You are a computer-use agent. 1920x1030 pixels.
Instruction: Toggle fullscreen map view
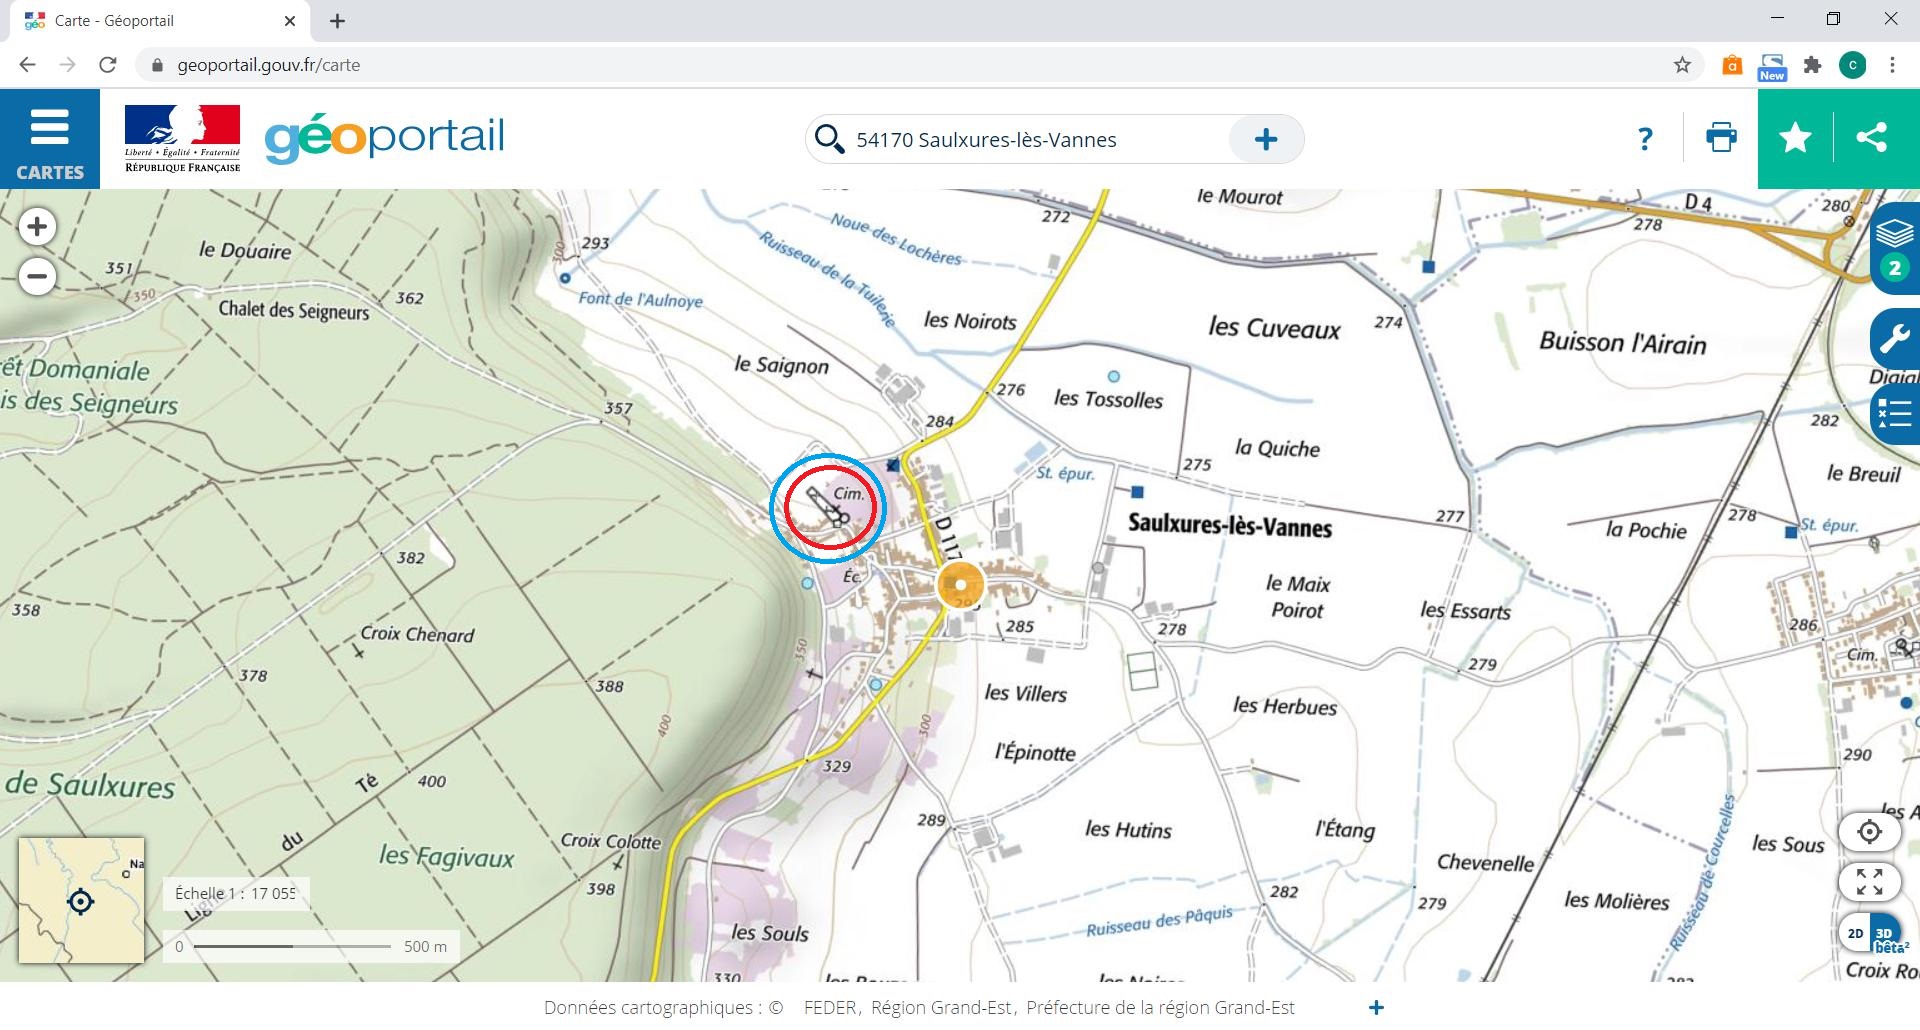tap(1869, 881)
